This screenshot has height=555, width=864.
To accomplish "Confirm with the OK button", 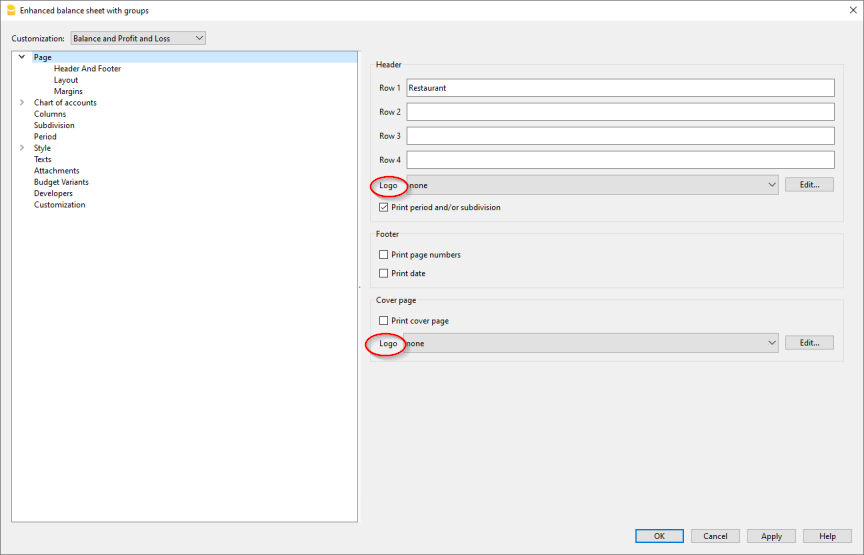I will pyautogui.click(x=659, y=536).
